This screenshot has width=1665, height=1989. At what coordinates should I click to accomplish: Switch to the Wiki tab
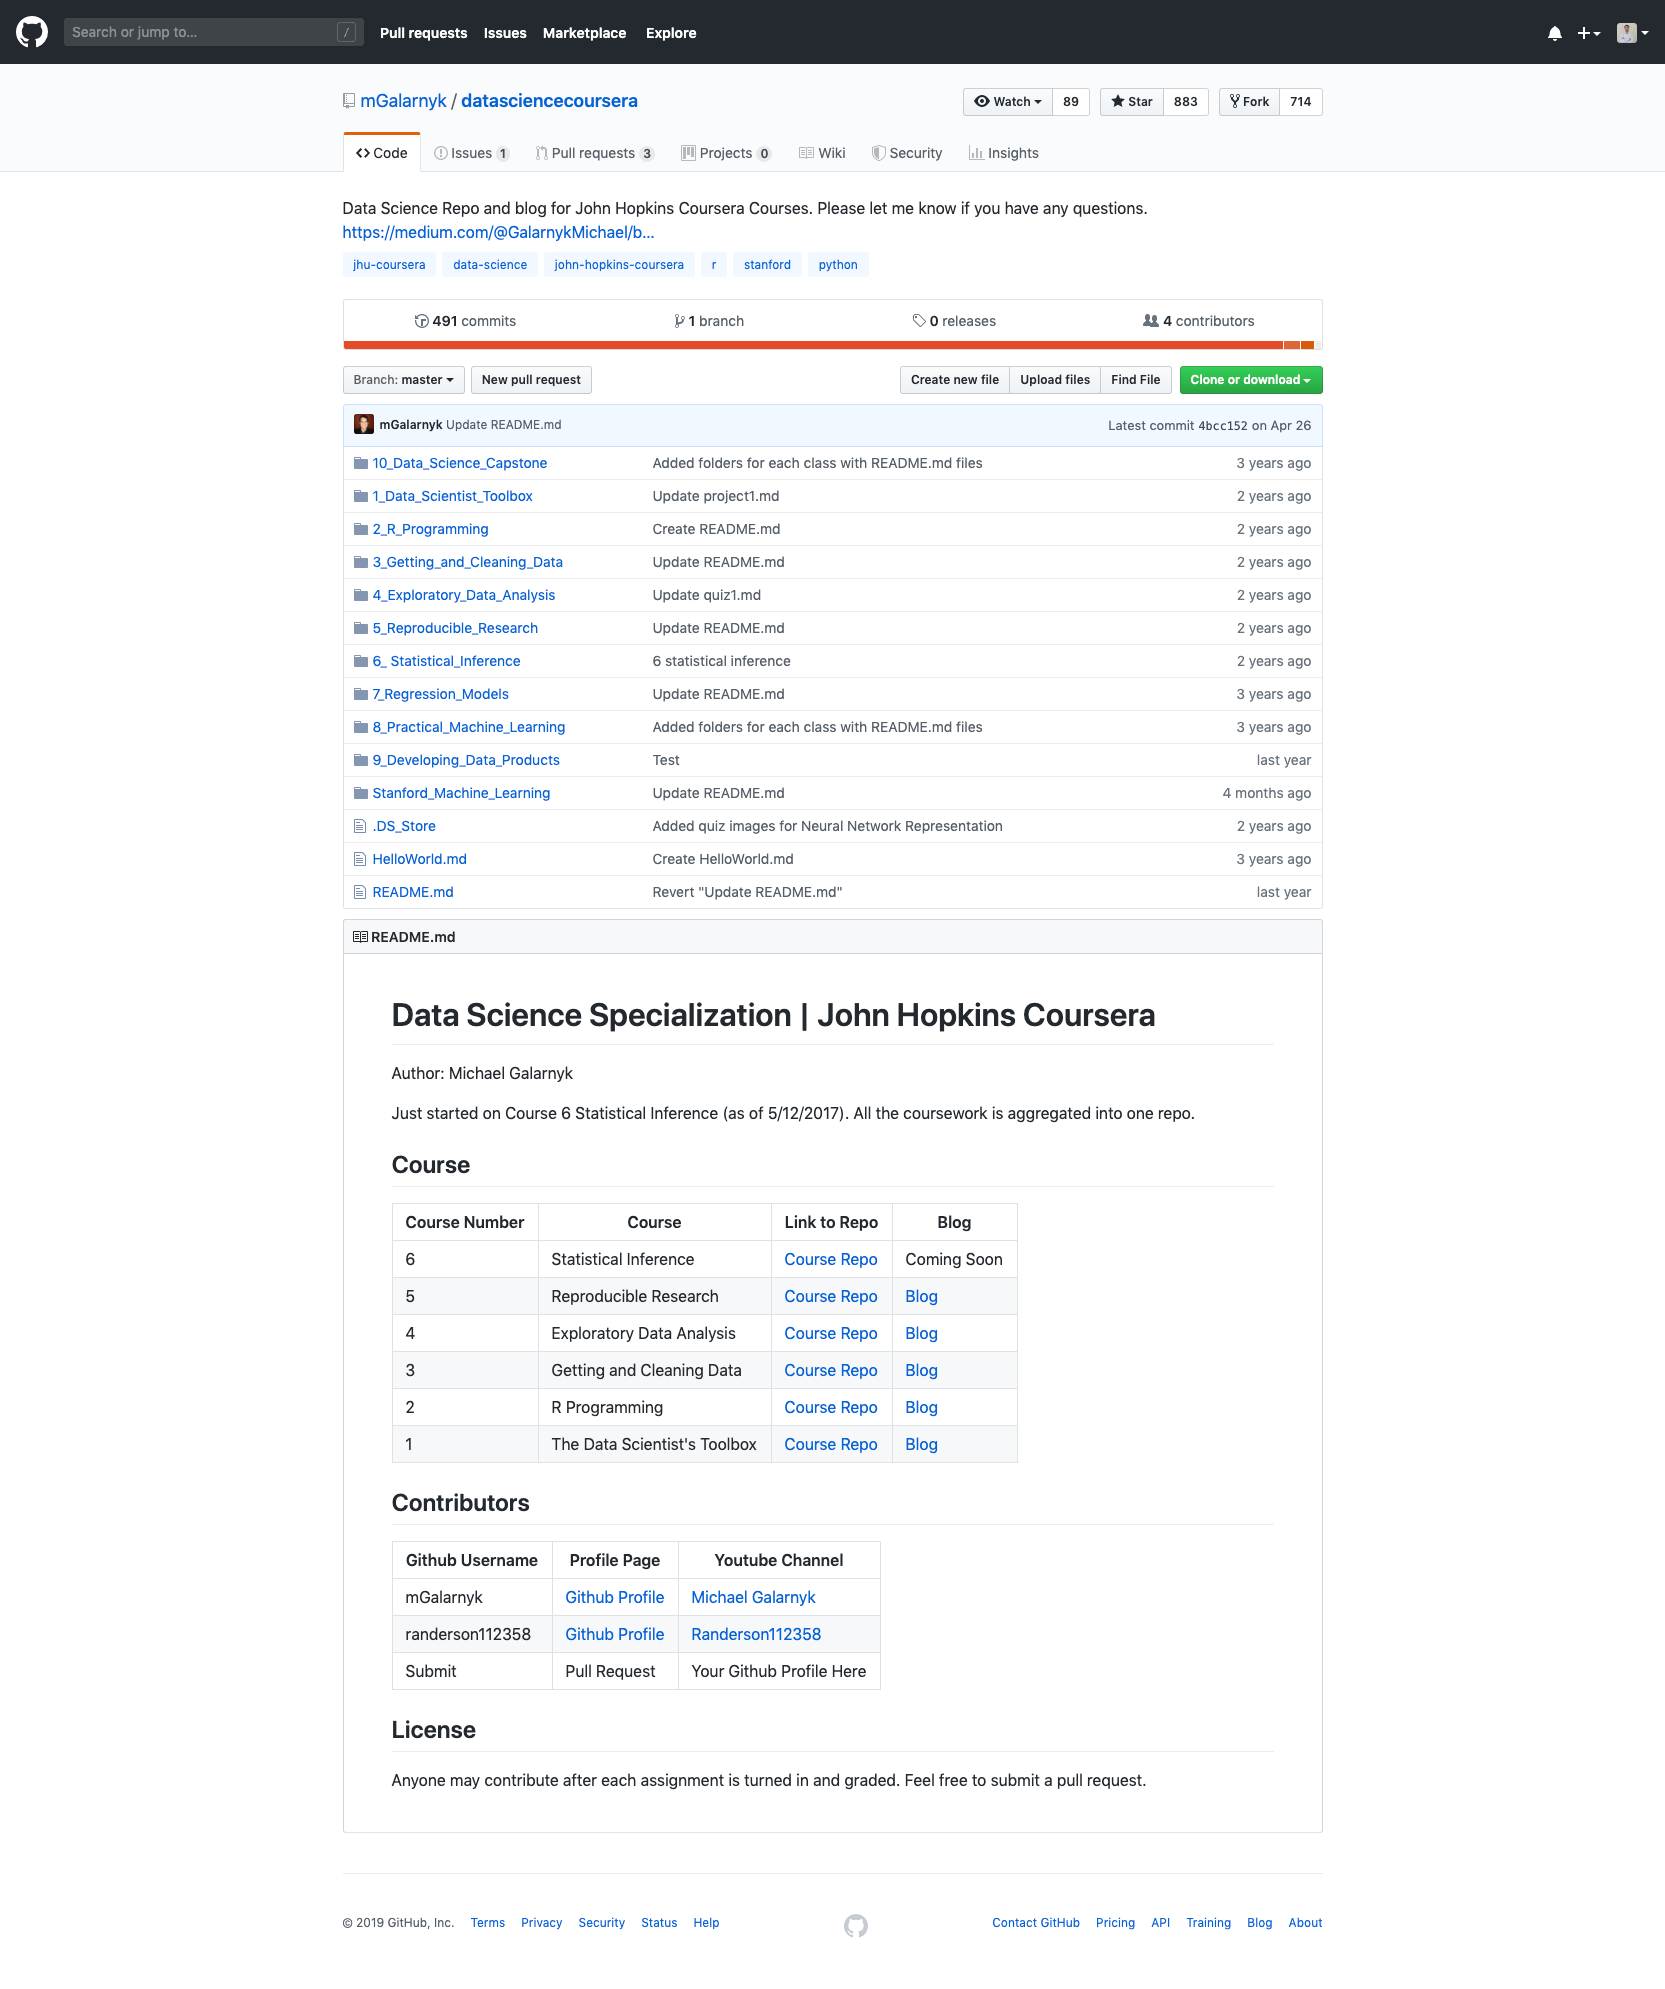(822, 153)
